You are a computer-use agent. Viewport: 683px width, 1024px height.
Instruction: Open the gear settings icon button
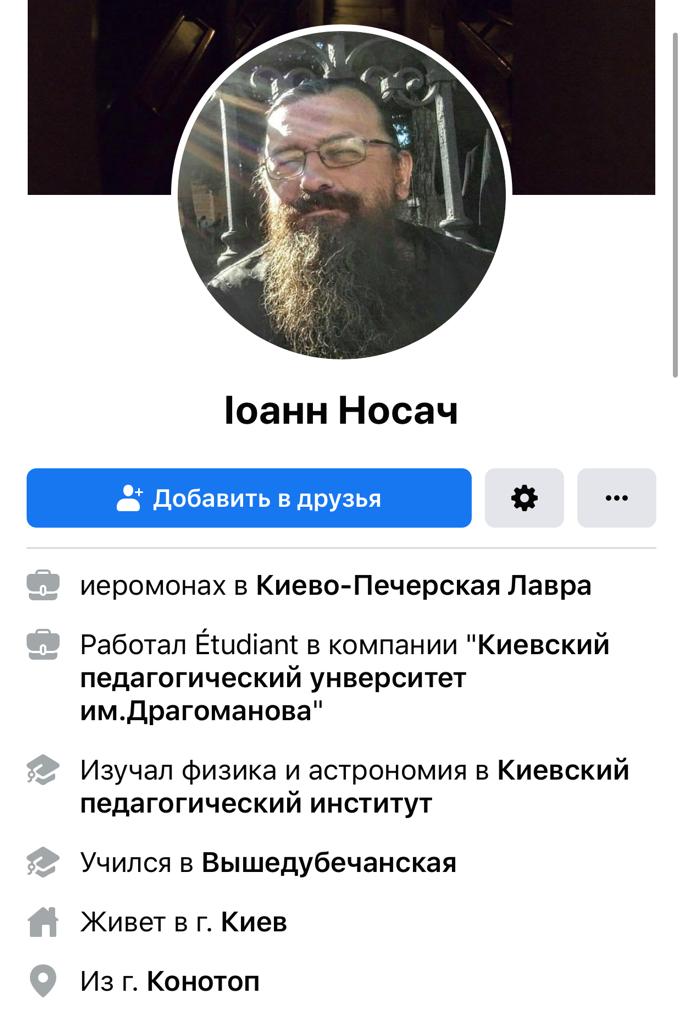(524, 498)
